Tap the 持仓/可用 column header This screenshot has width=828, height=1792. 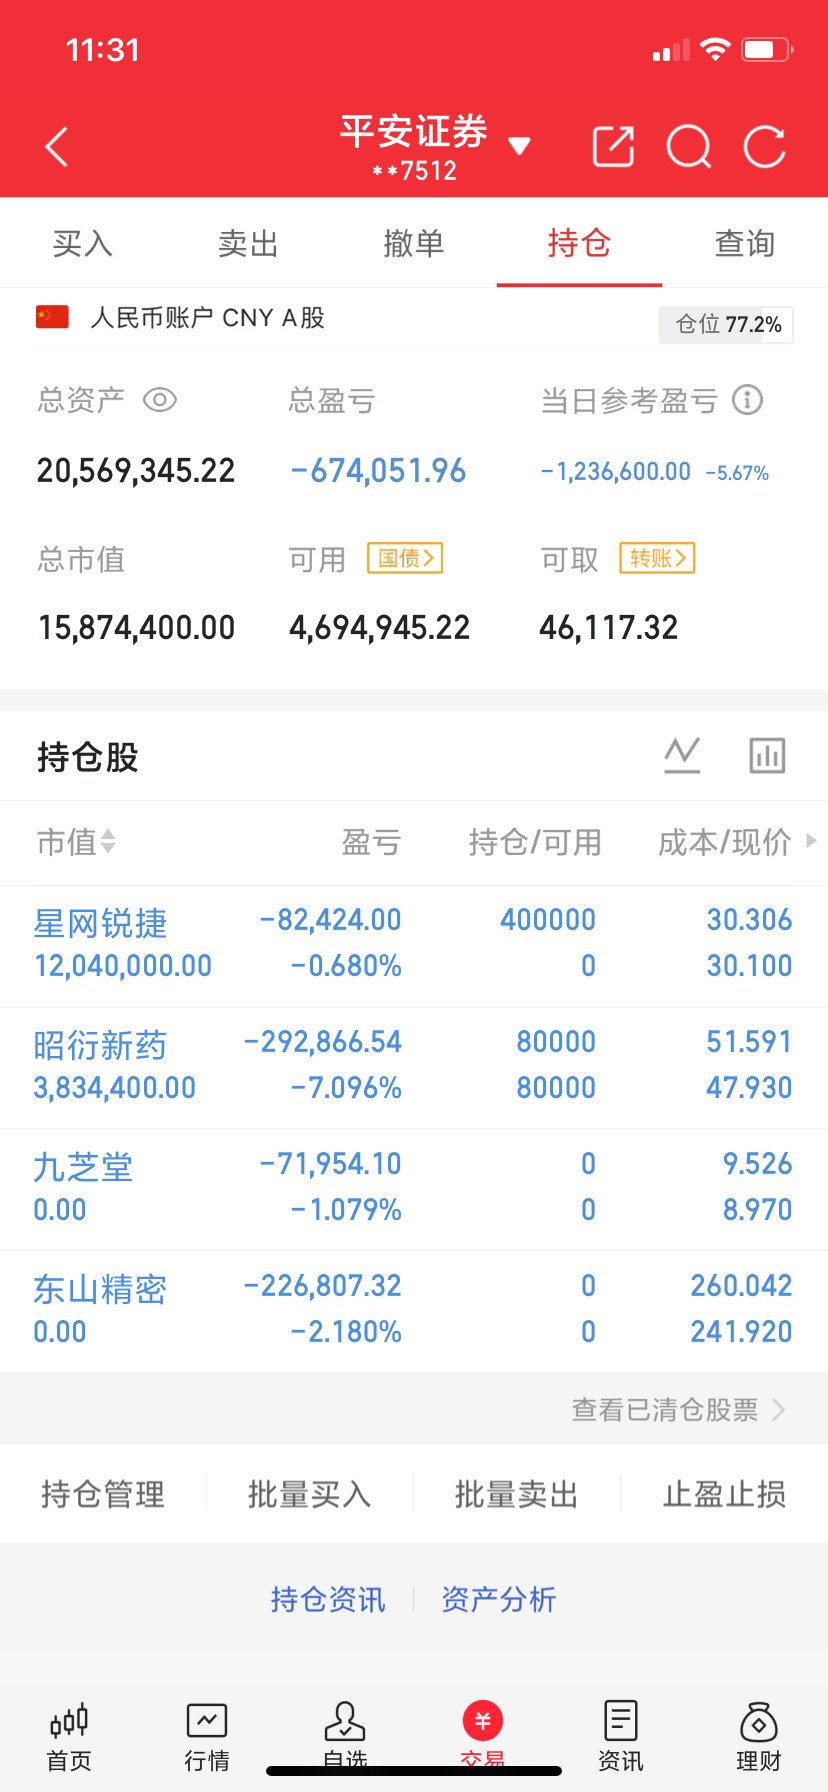click(x=535, y=842)
